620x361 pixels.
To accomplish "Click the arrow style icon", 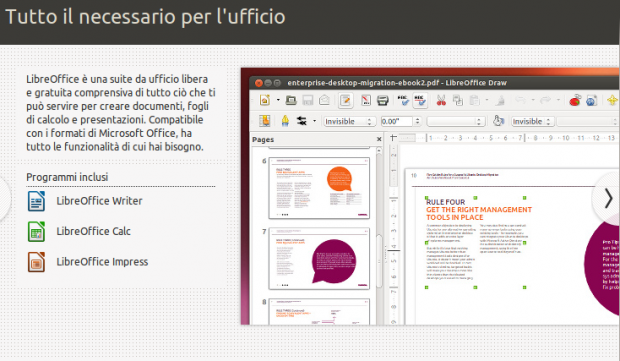I will [302, 121].
